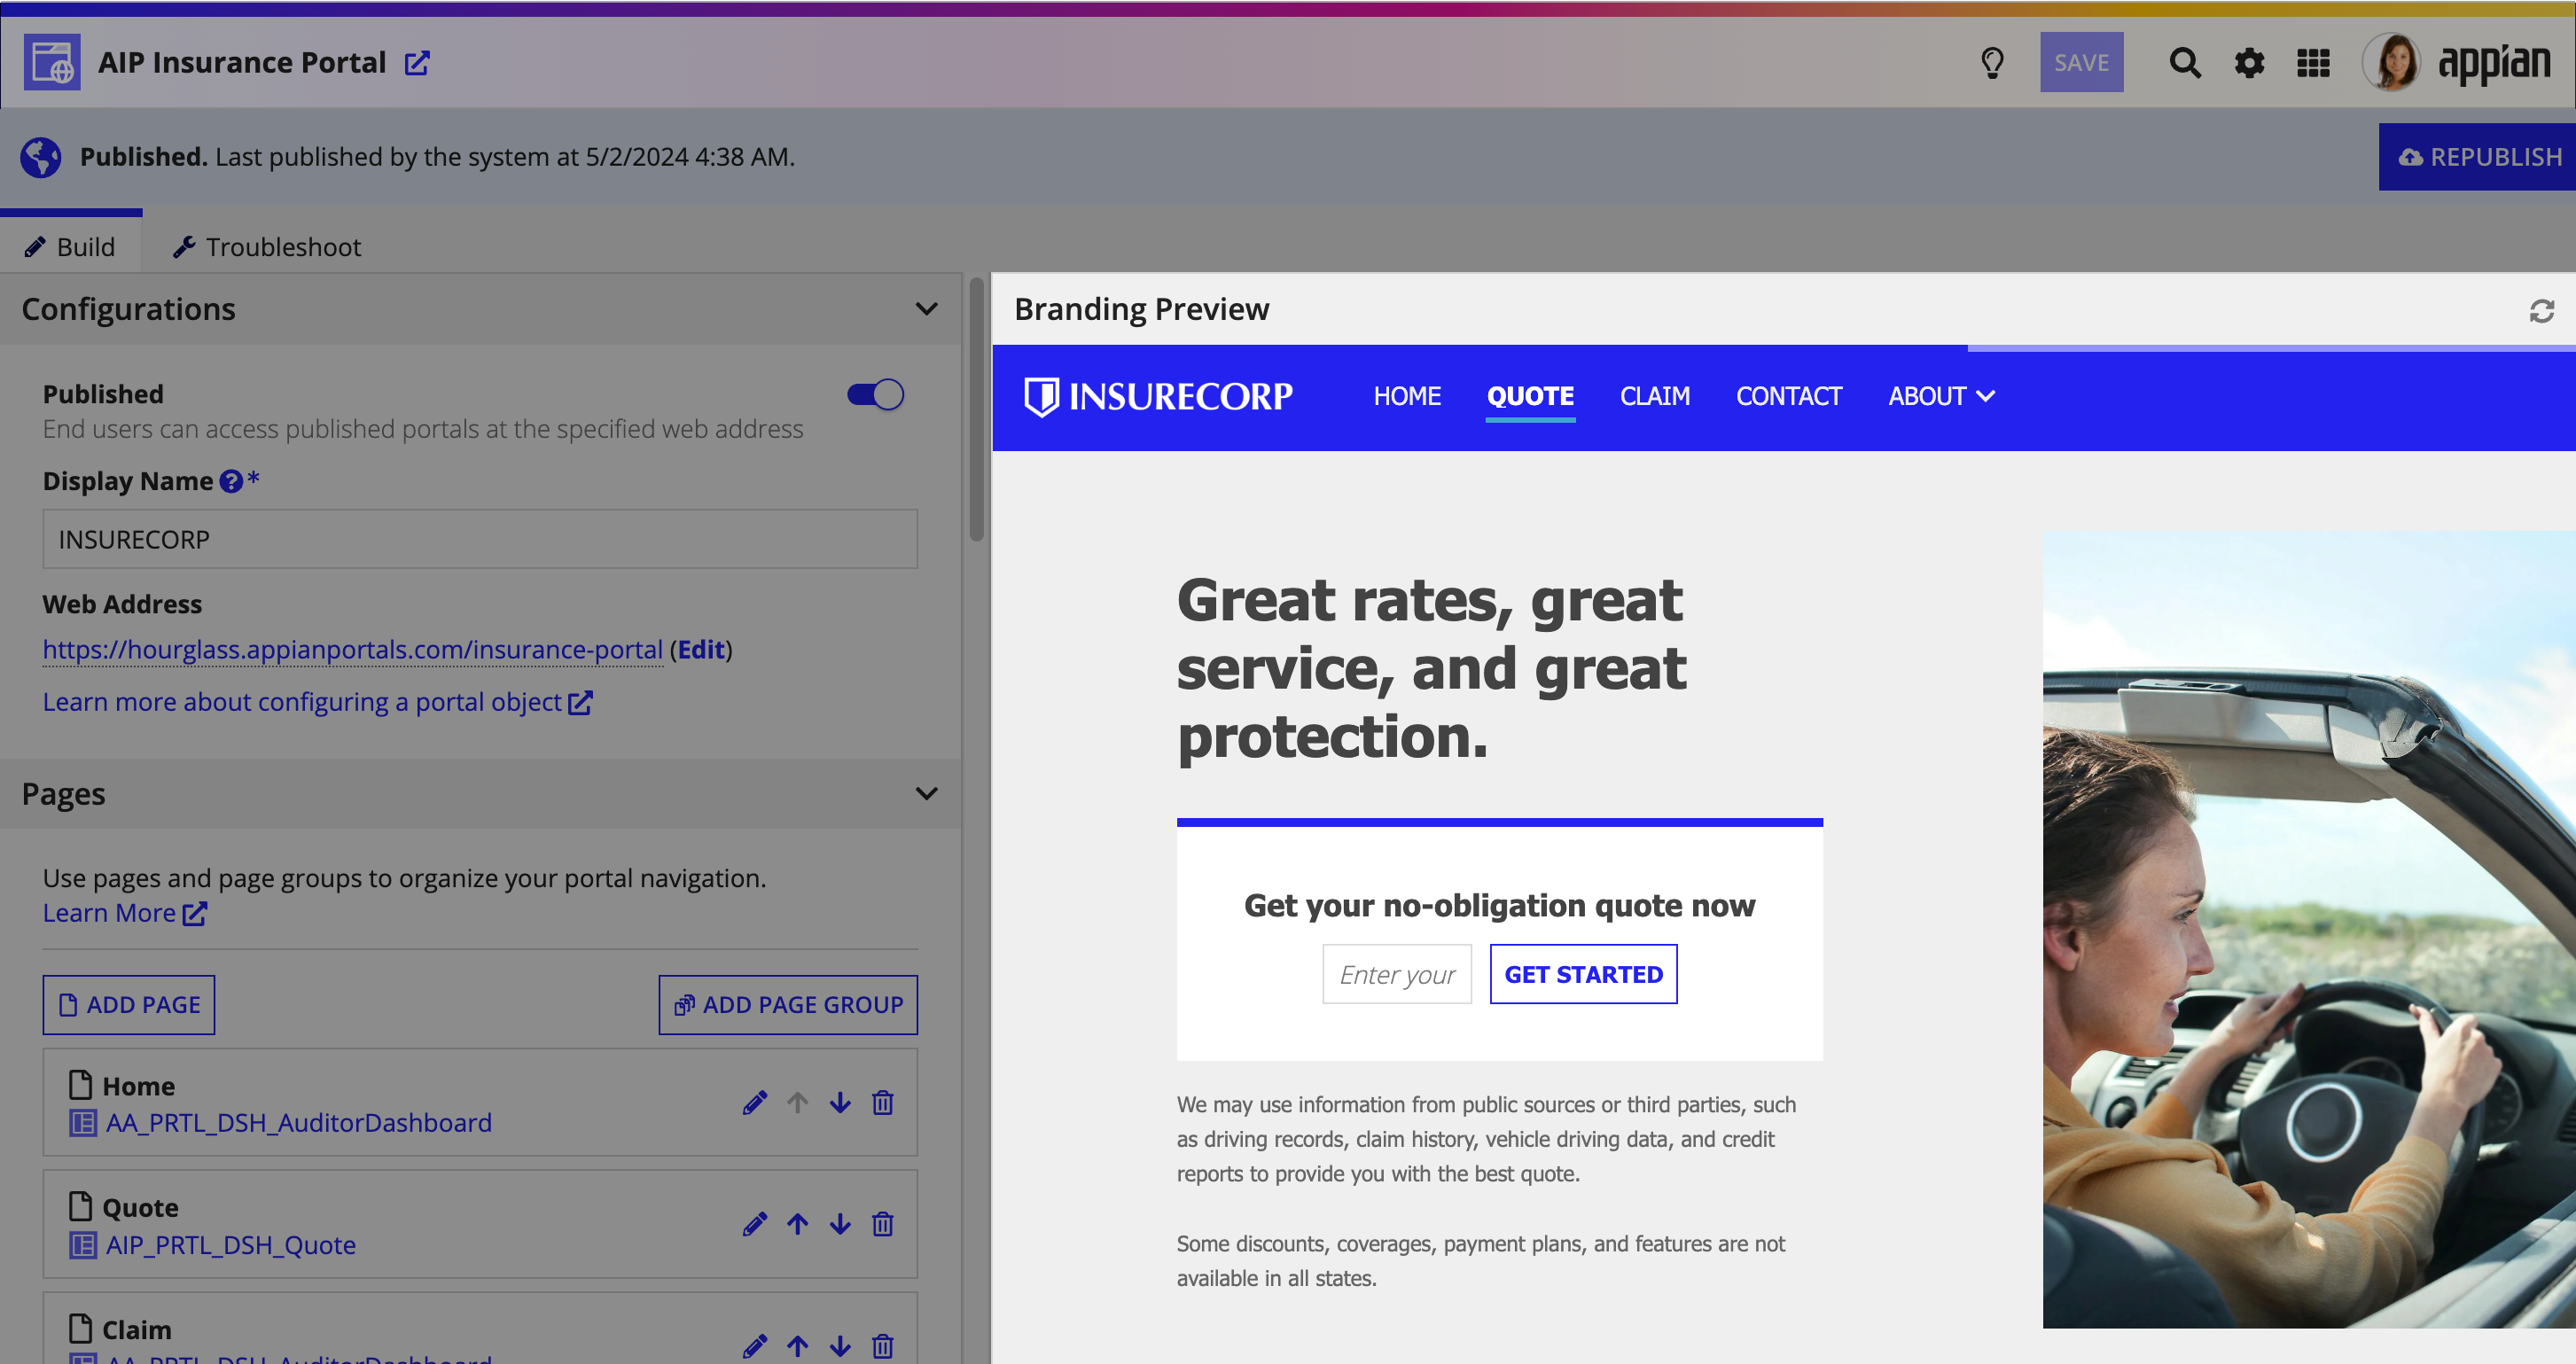Move the Home page down
This screenshot has width=2576, height=1364.
(x=840, y=1102)
